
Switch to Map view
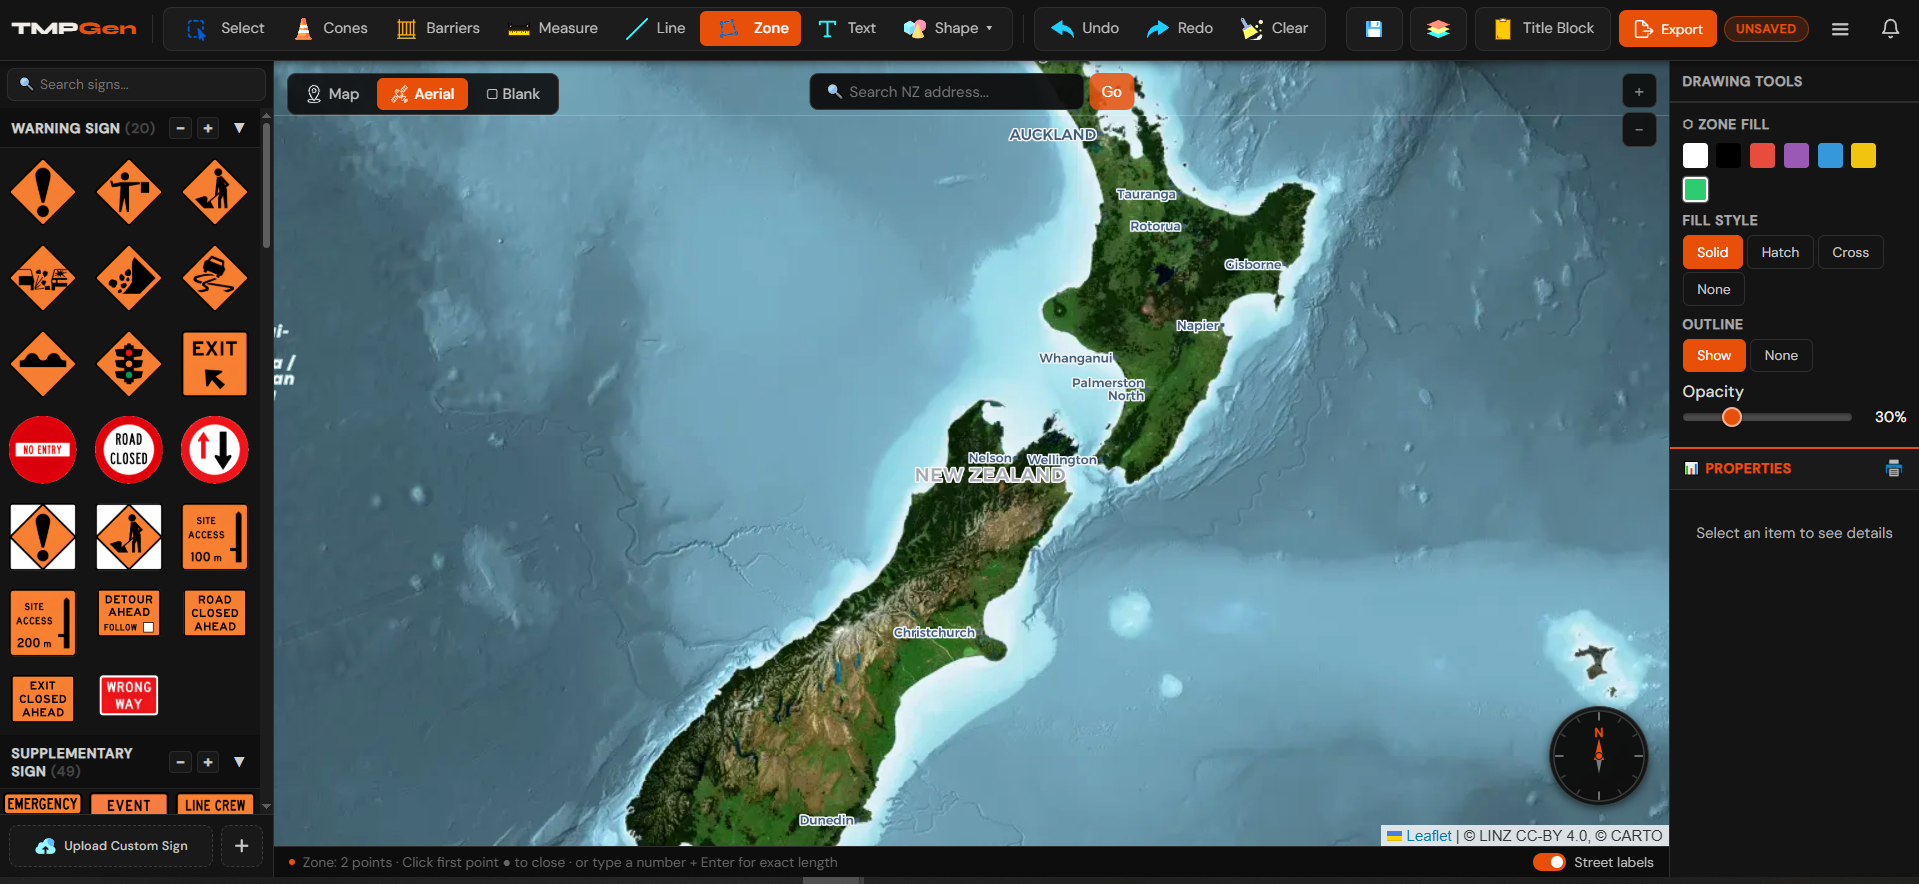point(333,94)
